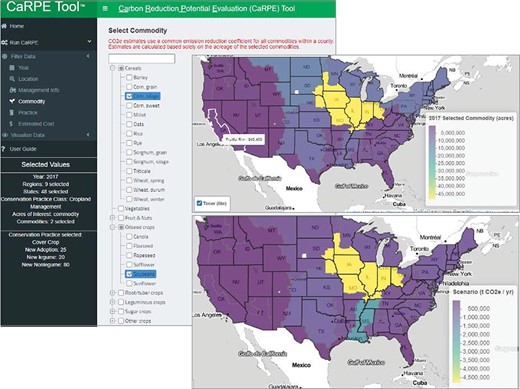Click the Select Commodity heading
Viewport: 520px width, 389px height.
[x=137, y=30]
